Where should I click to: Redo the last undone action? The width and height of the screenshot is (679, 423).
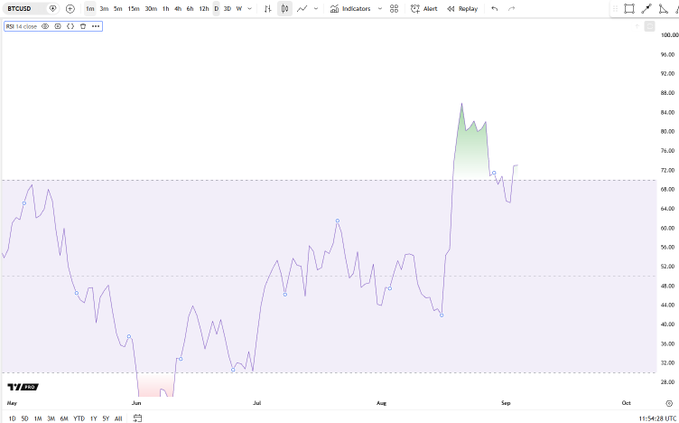tap(511, 9)
